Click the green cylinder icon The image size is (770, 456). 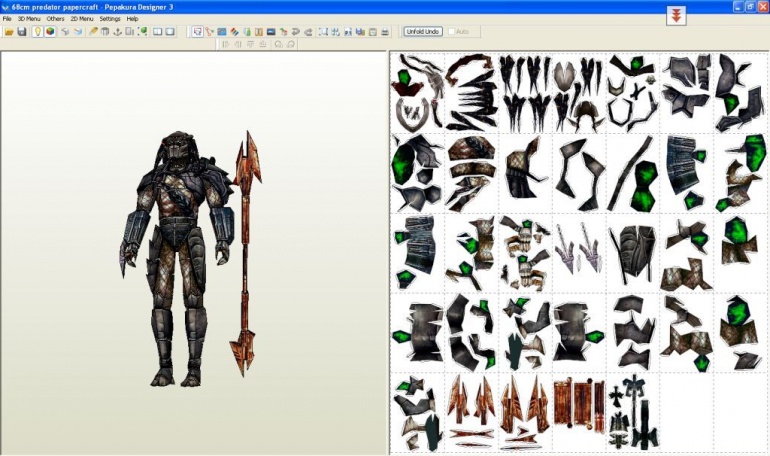pos(247,32)
